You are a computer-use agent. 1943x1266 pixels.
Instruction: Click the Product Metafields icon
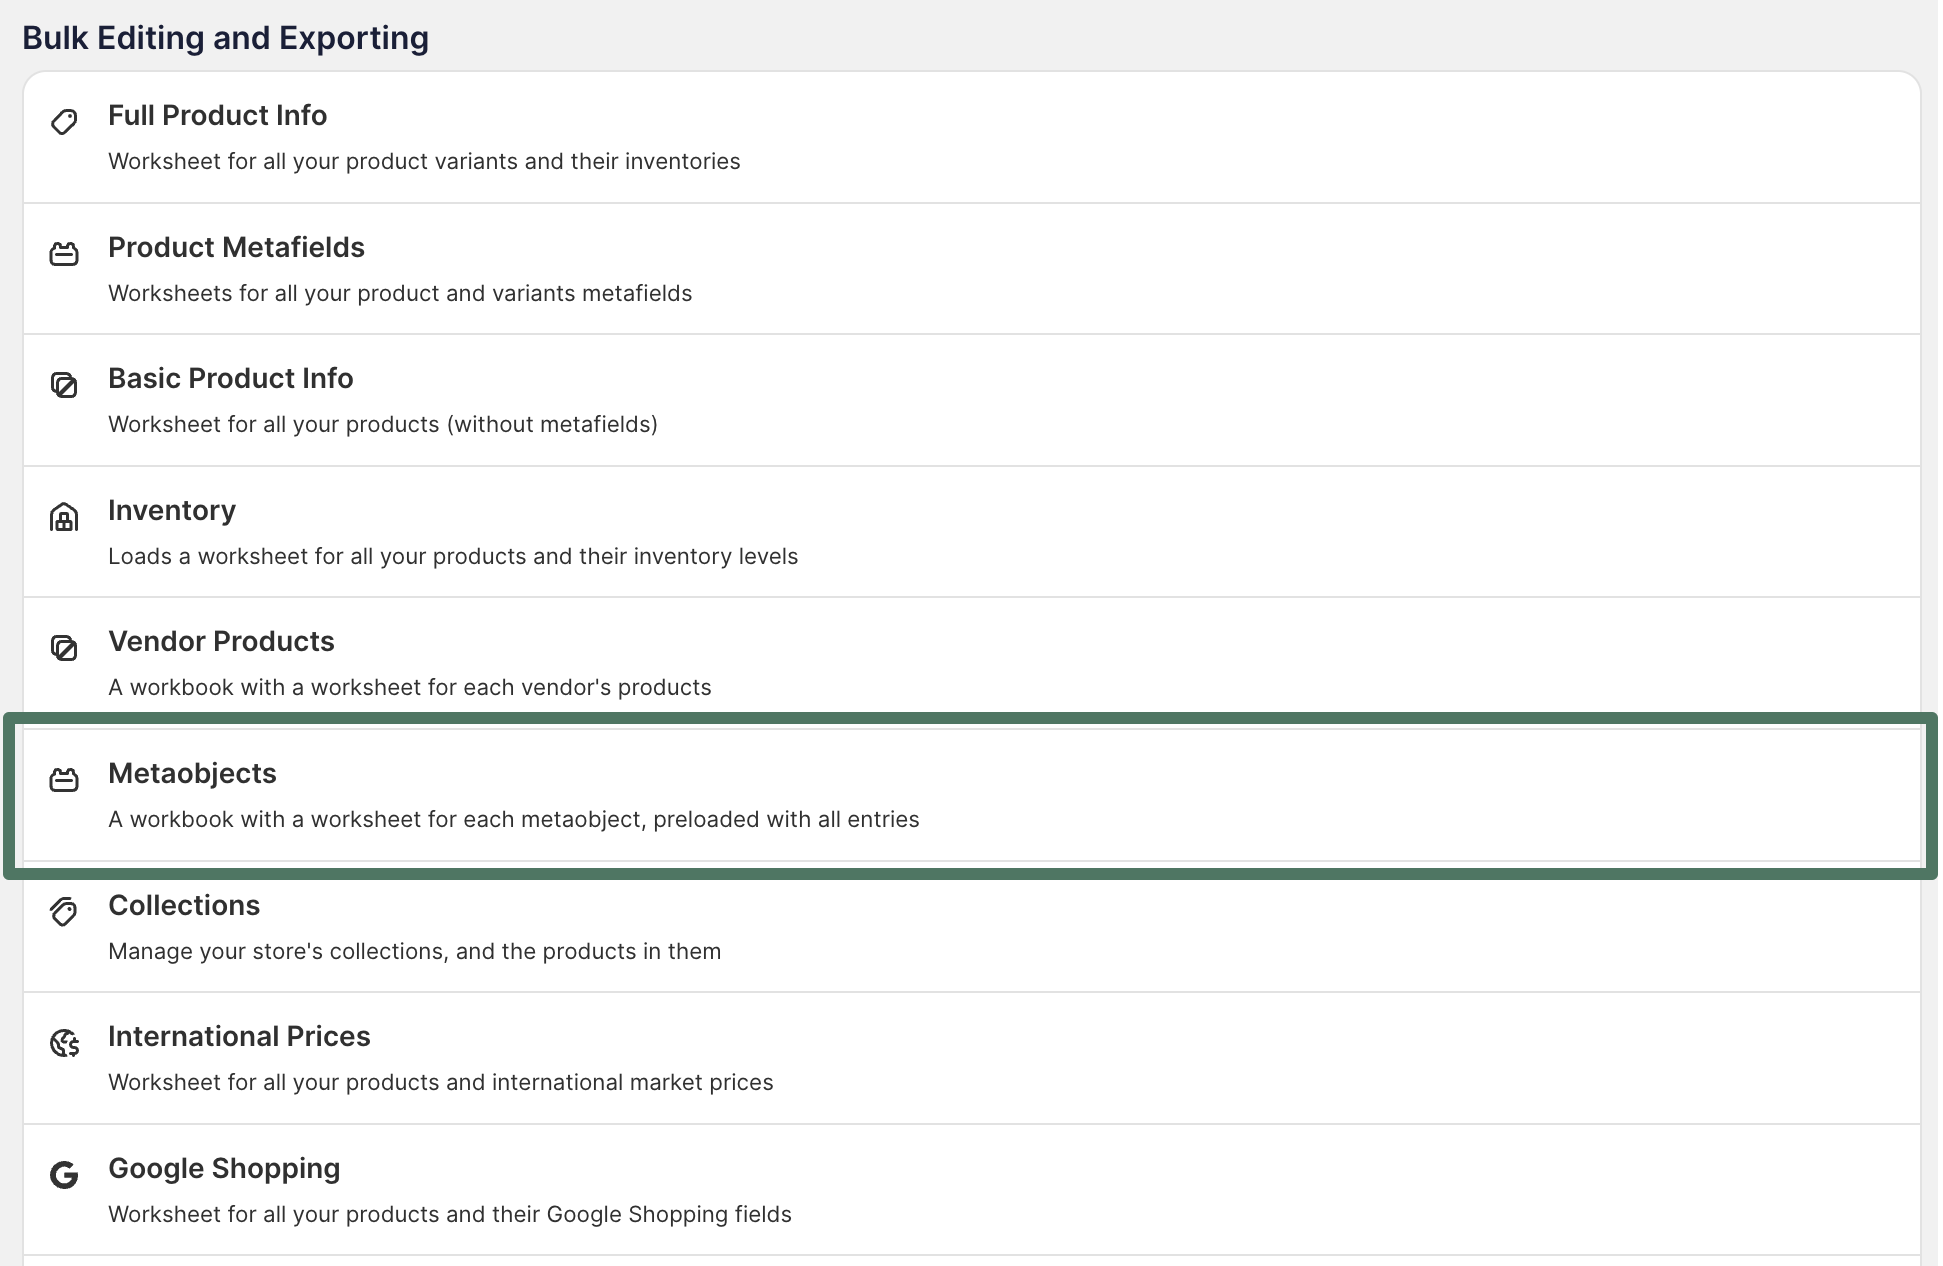pyautogui.click(x=64, y=254)
